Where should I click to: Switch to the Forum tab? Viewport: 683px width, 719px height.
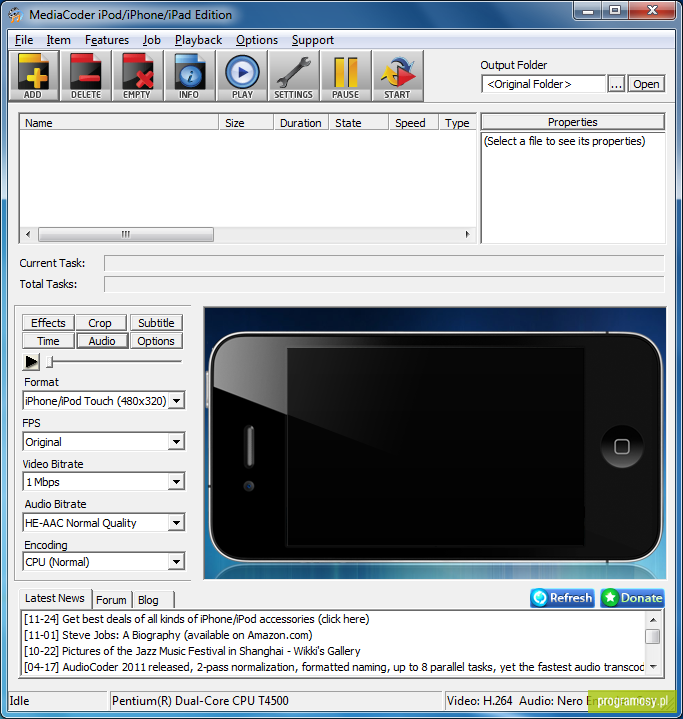click(x=111, y=600)
